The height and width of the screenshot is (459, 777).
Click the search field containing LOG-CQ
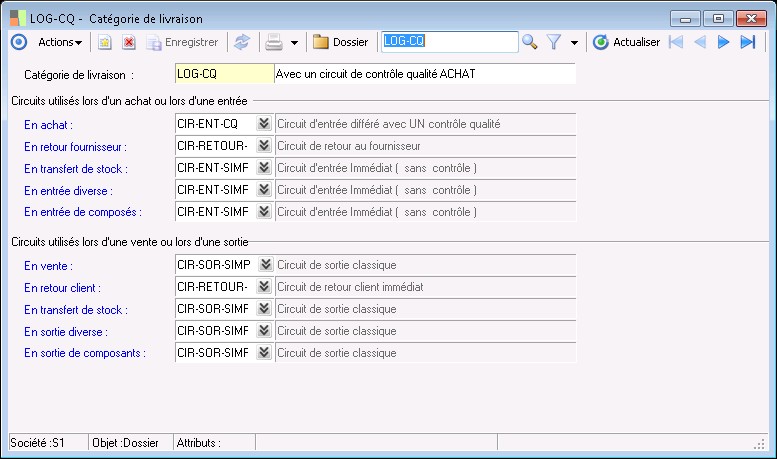pos(449,42)
